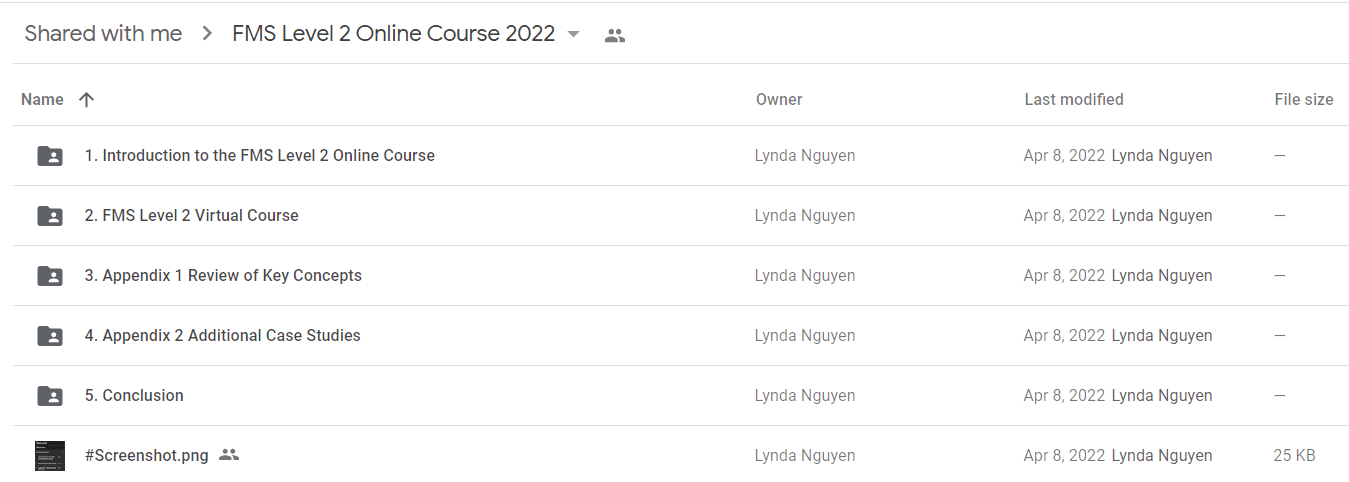The image size is (1349, 482).
Task: Click folder icon for Appendix 2 Case Studies
Action: tap(50, 336)
